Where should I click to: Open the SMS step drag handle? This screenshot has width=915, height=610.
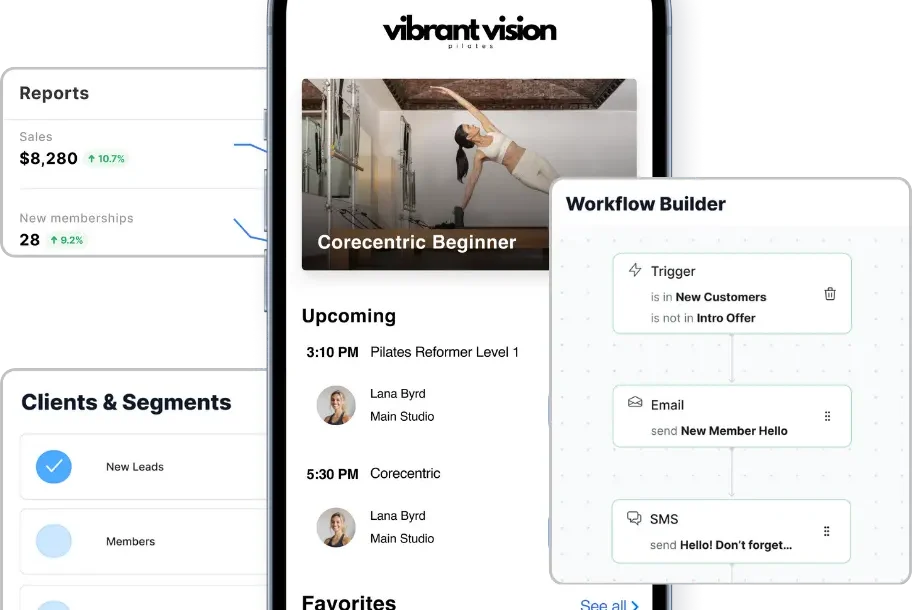pos(826,531)
